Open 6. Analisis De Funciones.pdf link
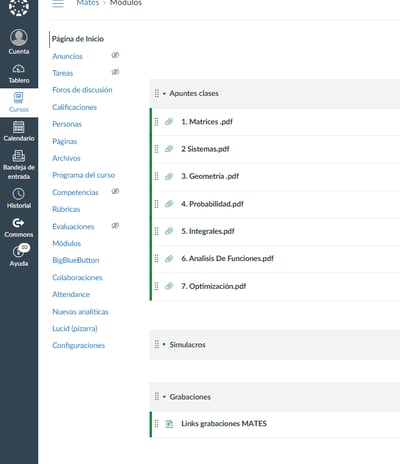Viewport: 400px width, 464px height. (x=227, y=258)
